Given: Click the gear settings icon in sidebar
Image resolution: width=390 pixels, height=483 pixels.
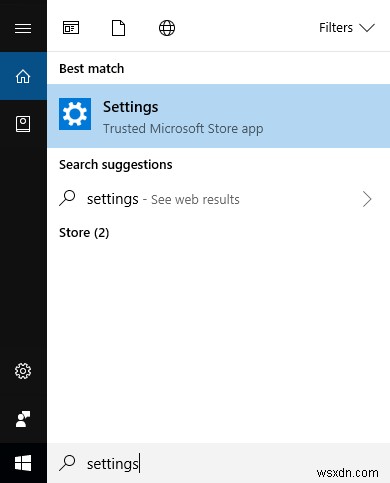Looking at the screenshot, I should coord(23,371).
